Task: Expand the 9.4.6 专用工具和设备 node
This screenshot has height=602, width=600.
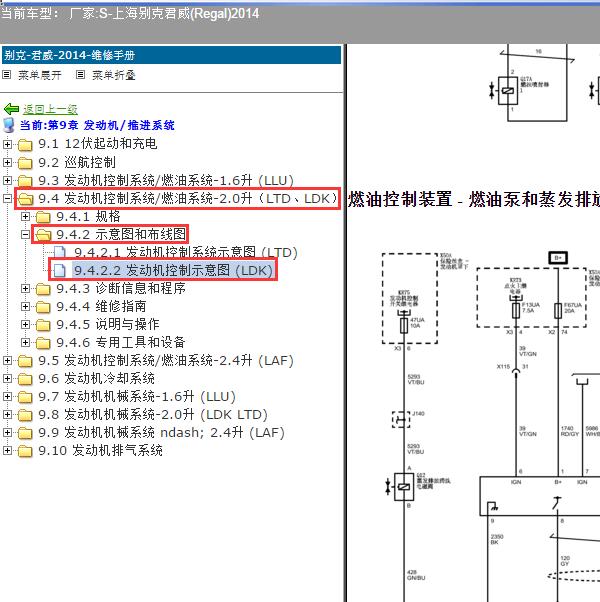Action: (x=25, y=342)
